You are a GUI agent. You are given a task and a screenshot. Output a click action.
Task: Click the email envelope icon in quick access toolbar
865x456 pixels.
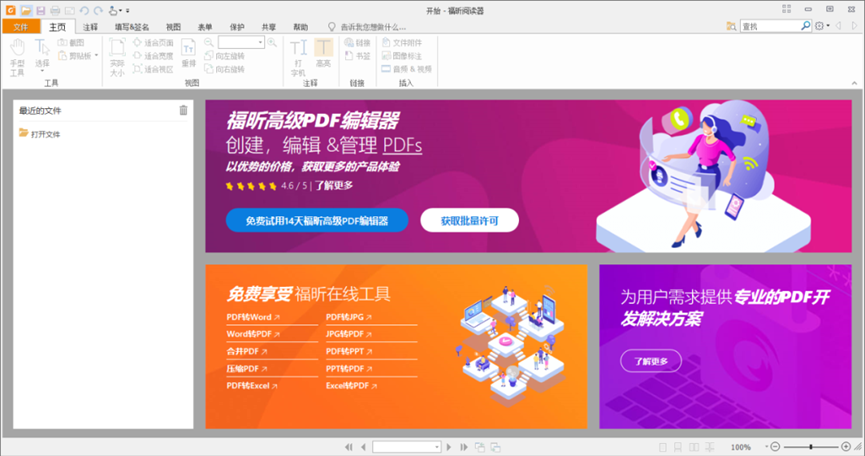click(70, 10)
